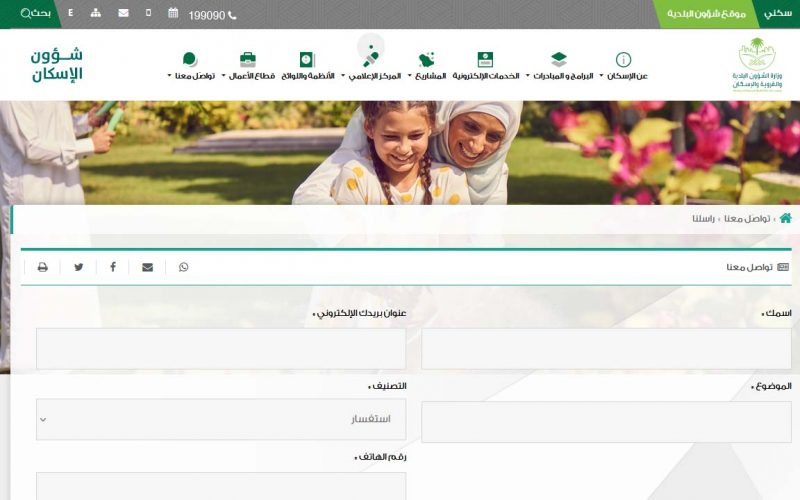Open the عن الإسكان menu item

(627, 76)
